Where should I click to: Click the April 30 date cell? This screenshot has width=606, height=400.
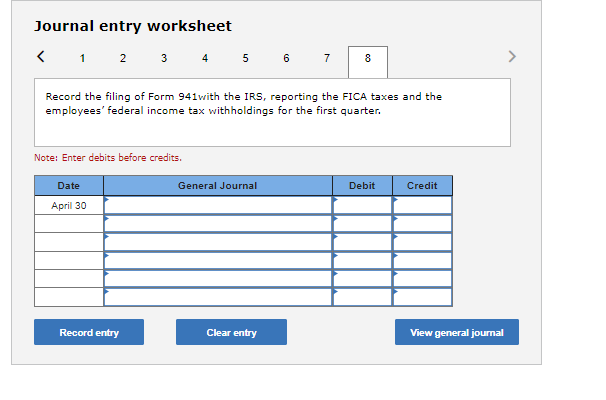click(x=69, y=205)
